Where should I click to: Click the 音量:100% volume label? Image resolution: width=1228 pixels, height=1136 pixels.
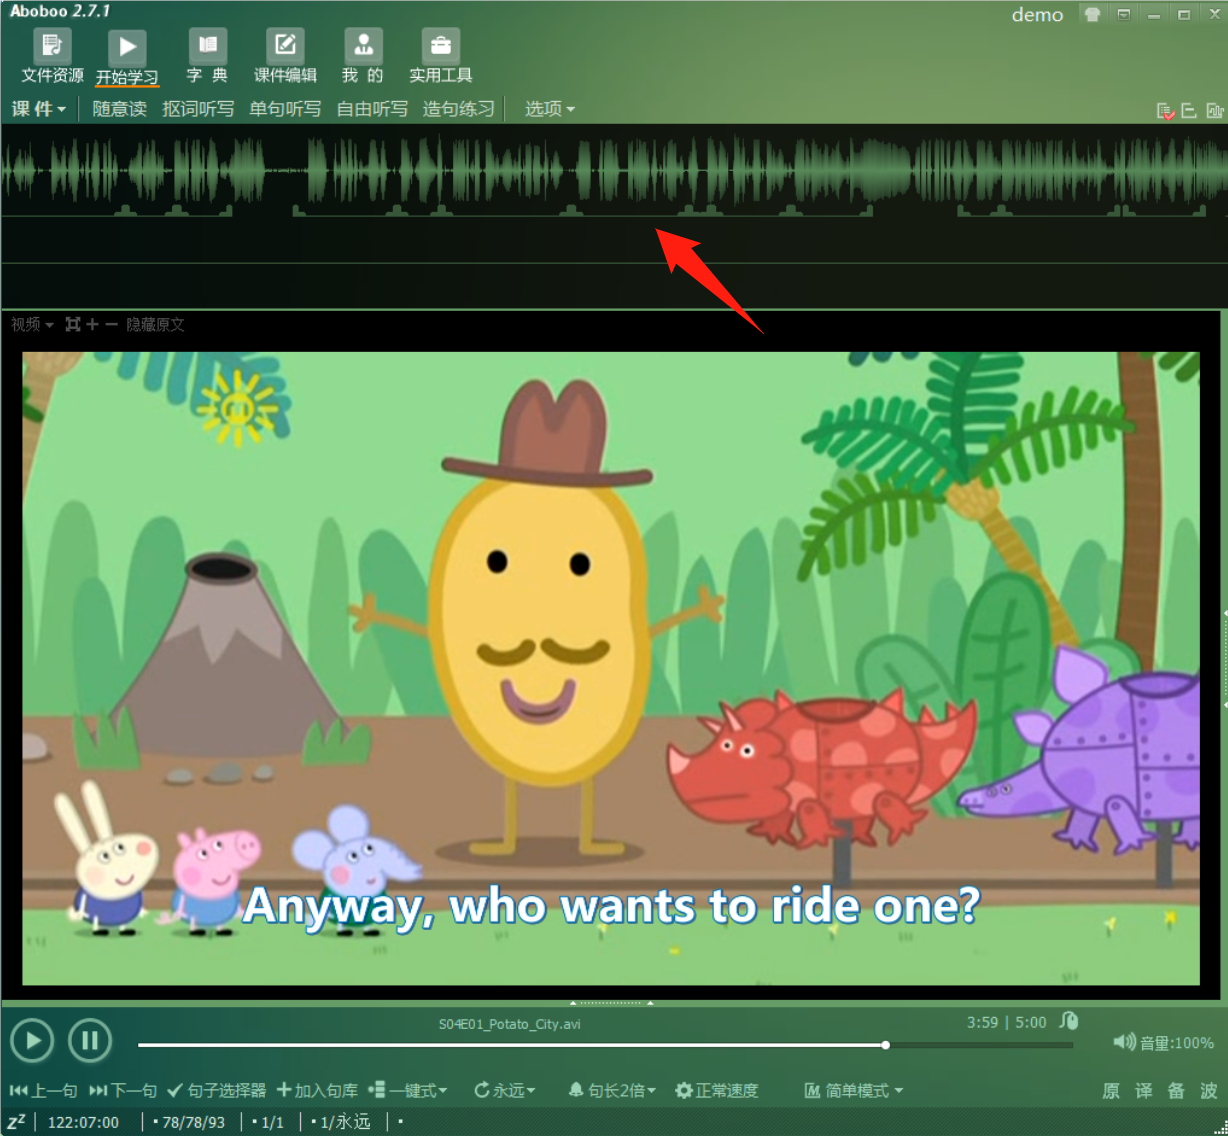pyautogui.click(x=1177, y=1043)
